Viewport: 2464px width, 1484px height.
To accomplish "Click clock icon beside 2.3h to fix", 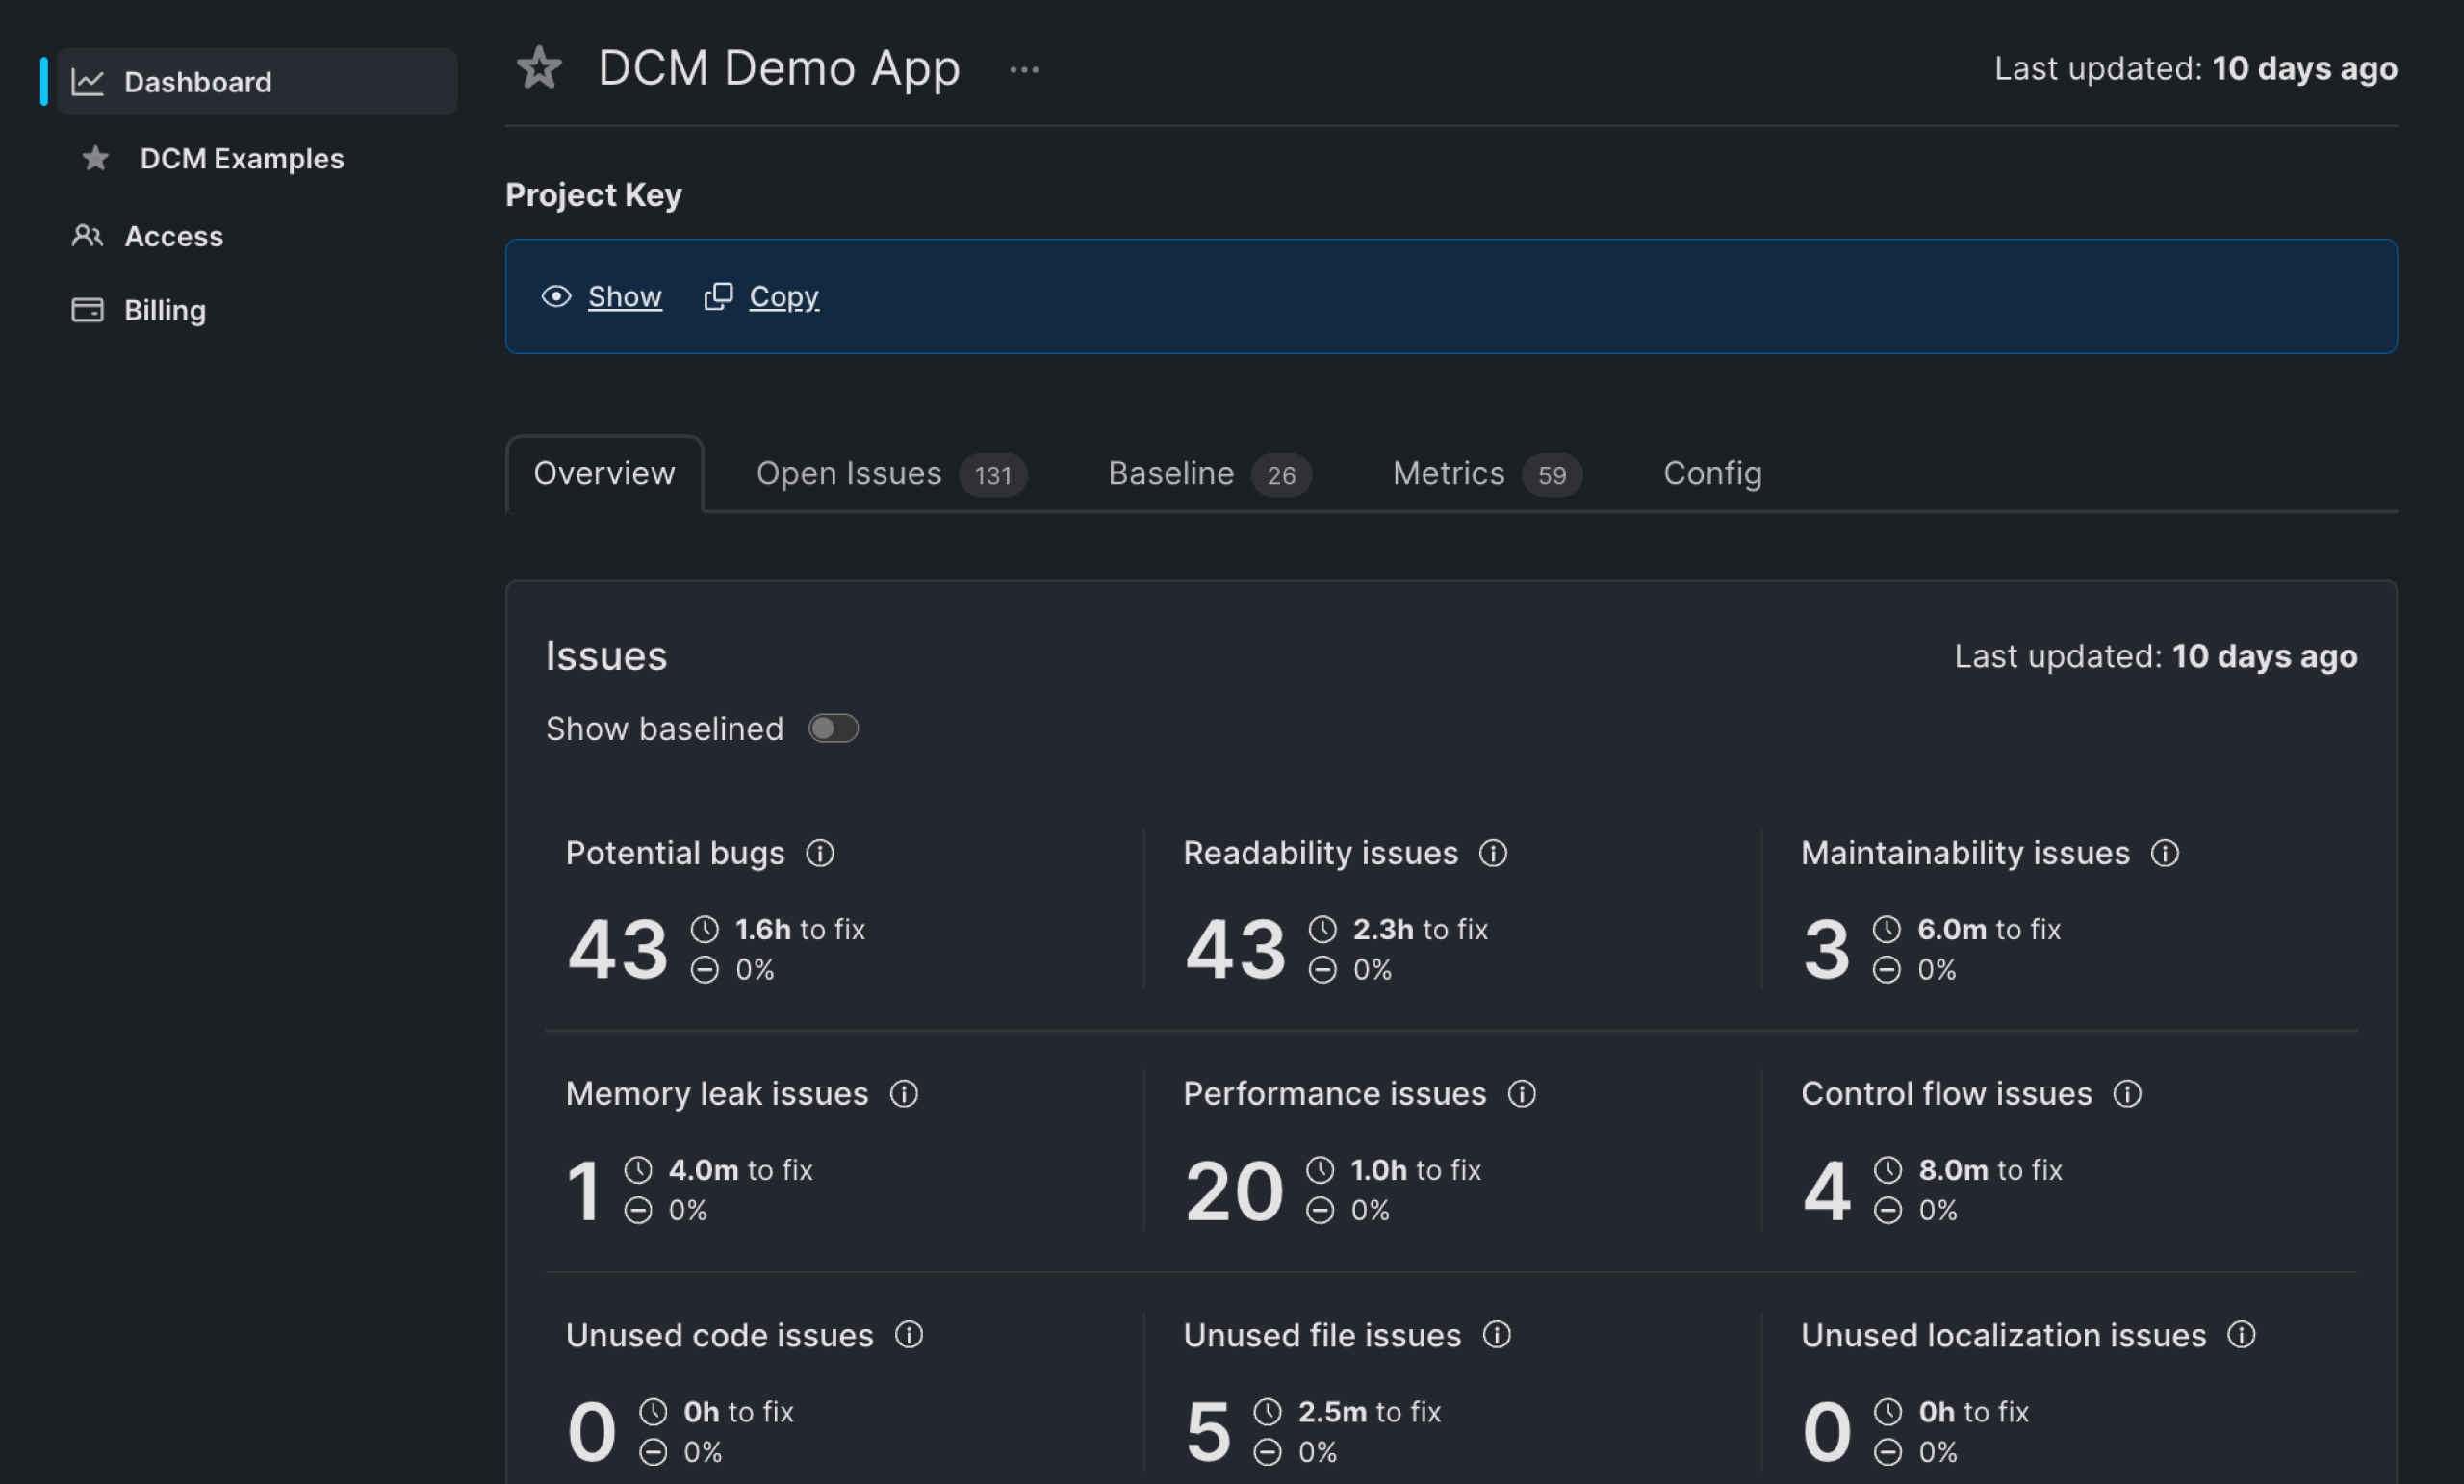I will coord(1323,929).
